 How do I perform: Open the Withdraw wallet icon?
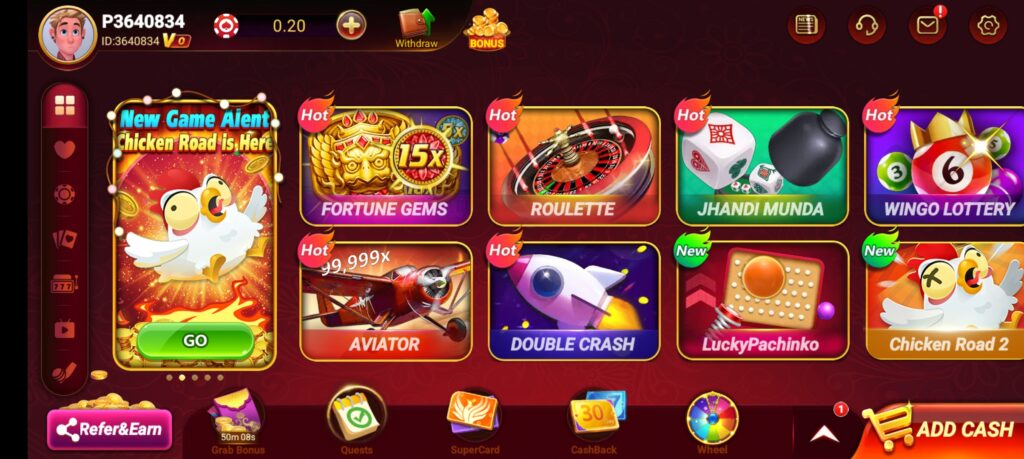point(416,29)
